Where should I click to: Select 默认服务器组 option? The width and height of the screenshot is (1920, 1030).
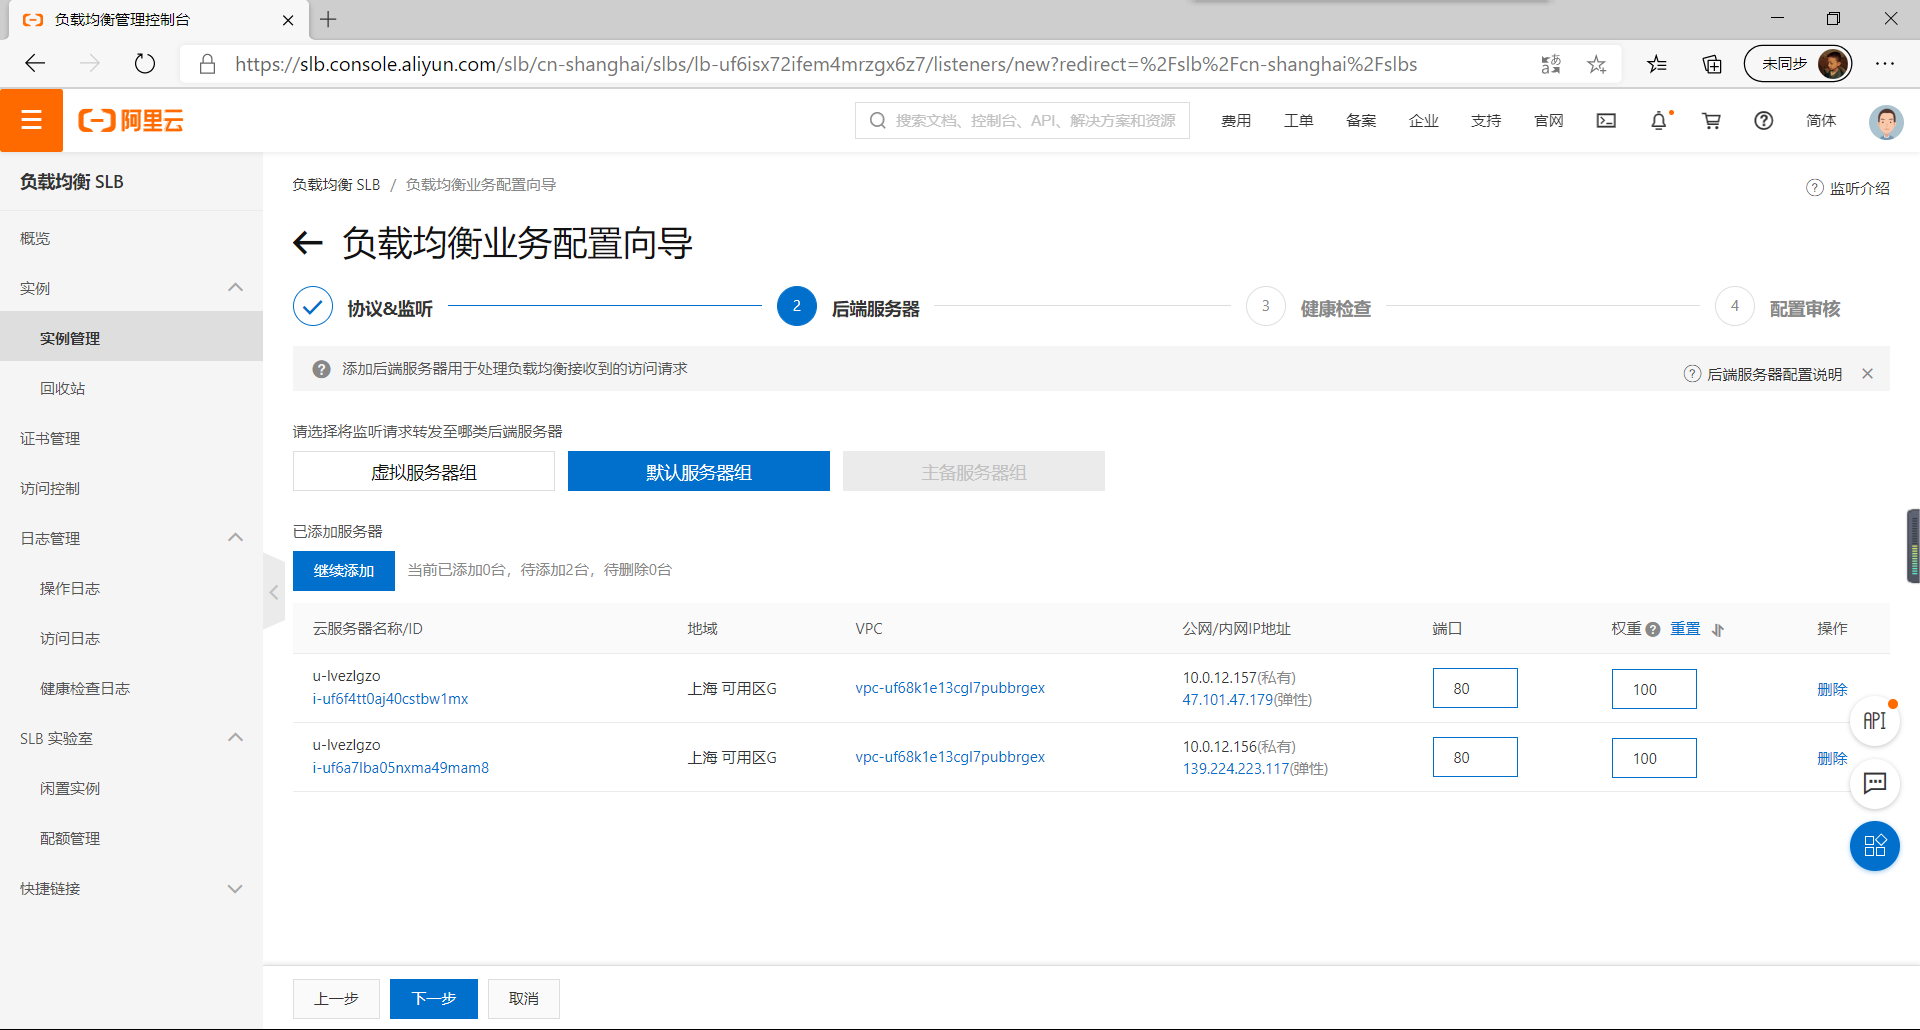[x=699, y=471]
